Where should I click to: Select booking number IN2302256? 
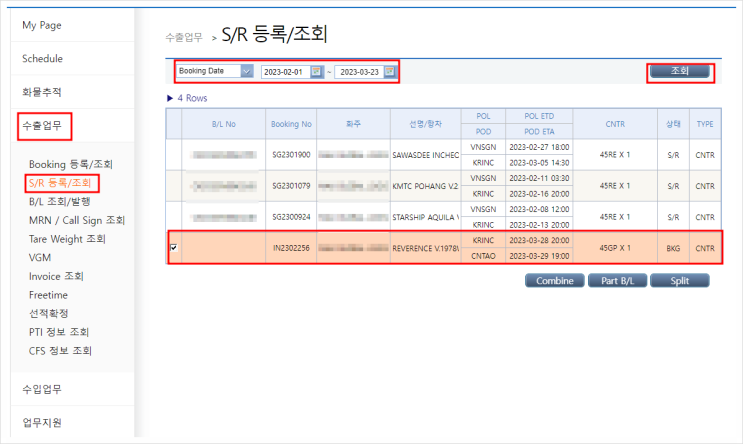(x=291, y=248)
